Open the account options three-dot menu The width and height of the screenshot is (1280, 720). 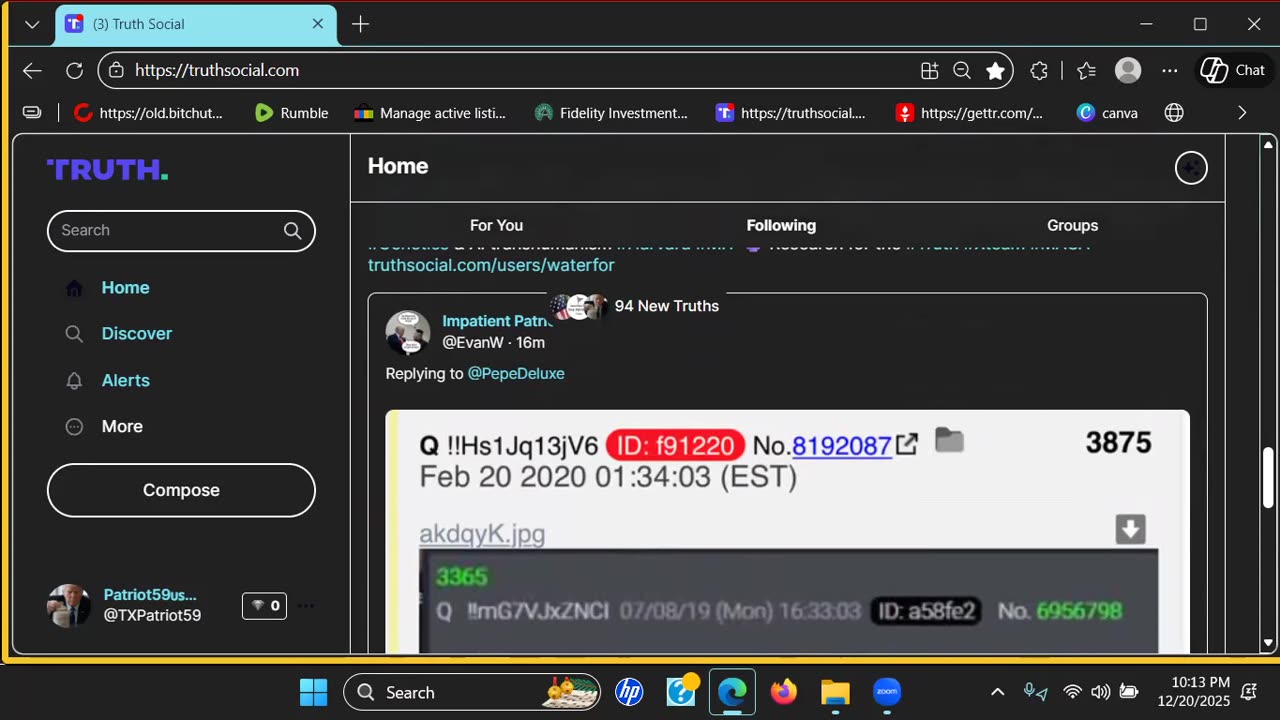click(306, 606)
